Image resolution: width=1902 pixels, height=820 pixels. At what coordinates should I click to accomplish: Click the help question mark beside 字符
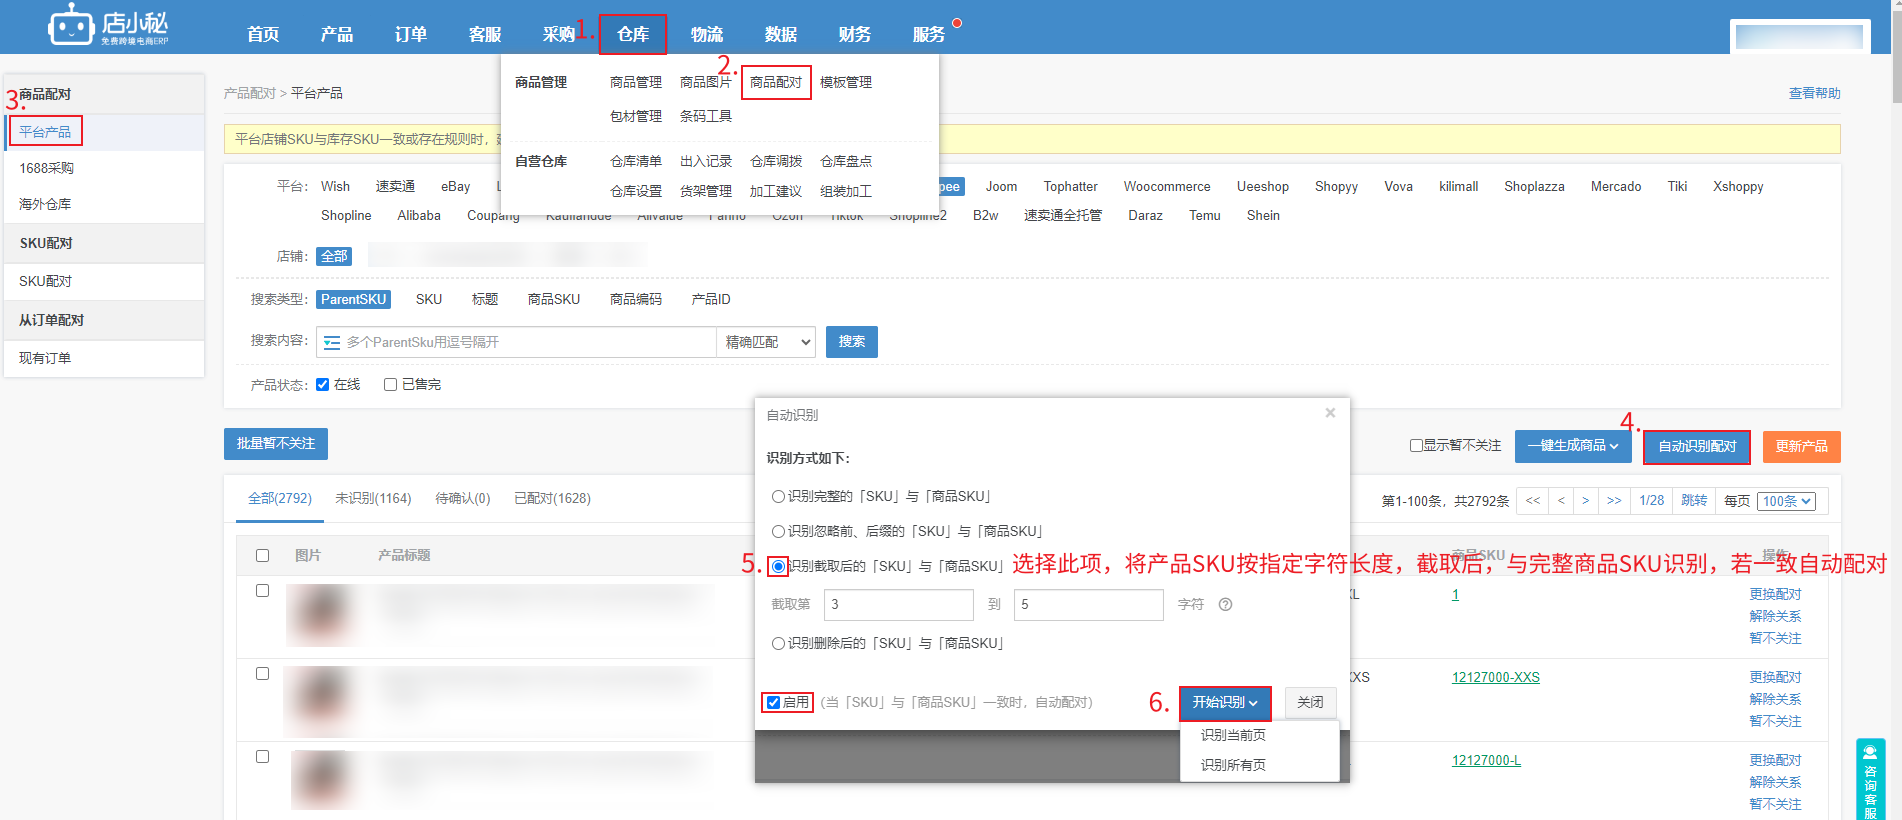[1225, 605]
